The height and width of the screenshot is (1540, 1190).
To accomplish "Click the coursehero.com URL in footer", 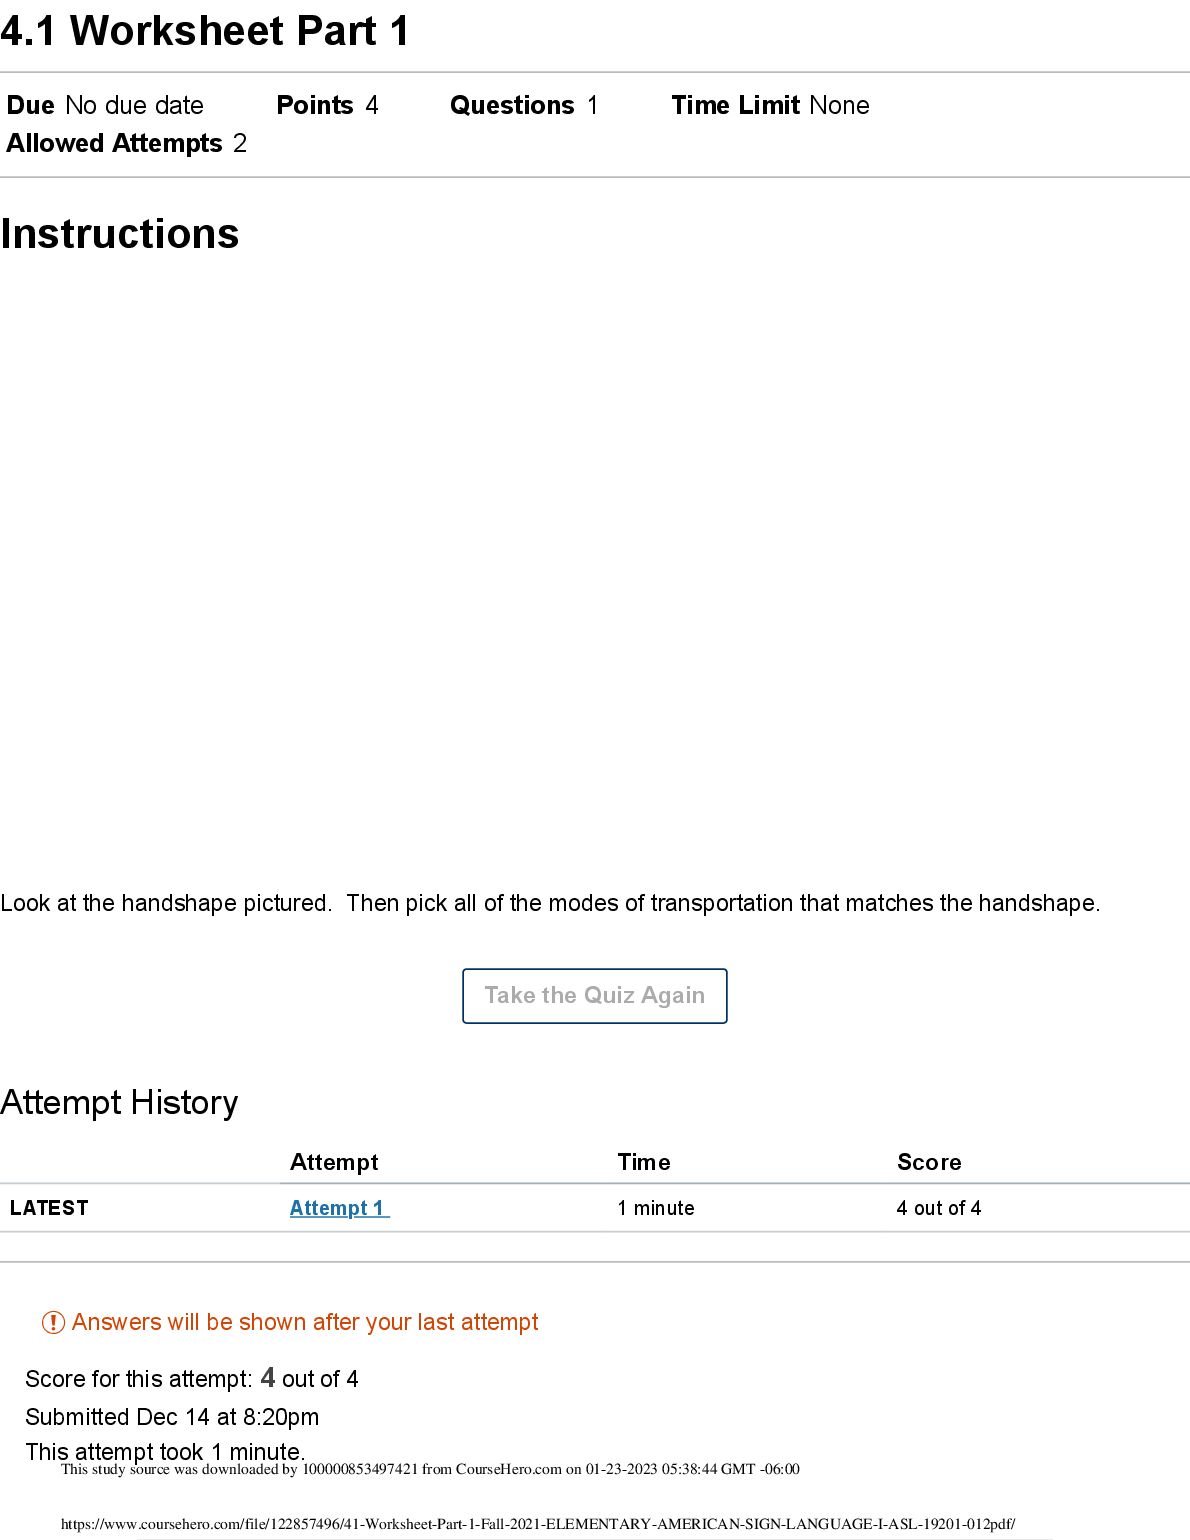I will [538, 1524].
